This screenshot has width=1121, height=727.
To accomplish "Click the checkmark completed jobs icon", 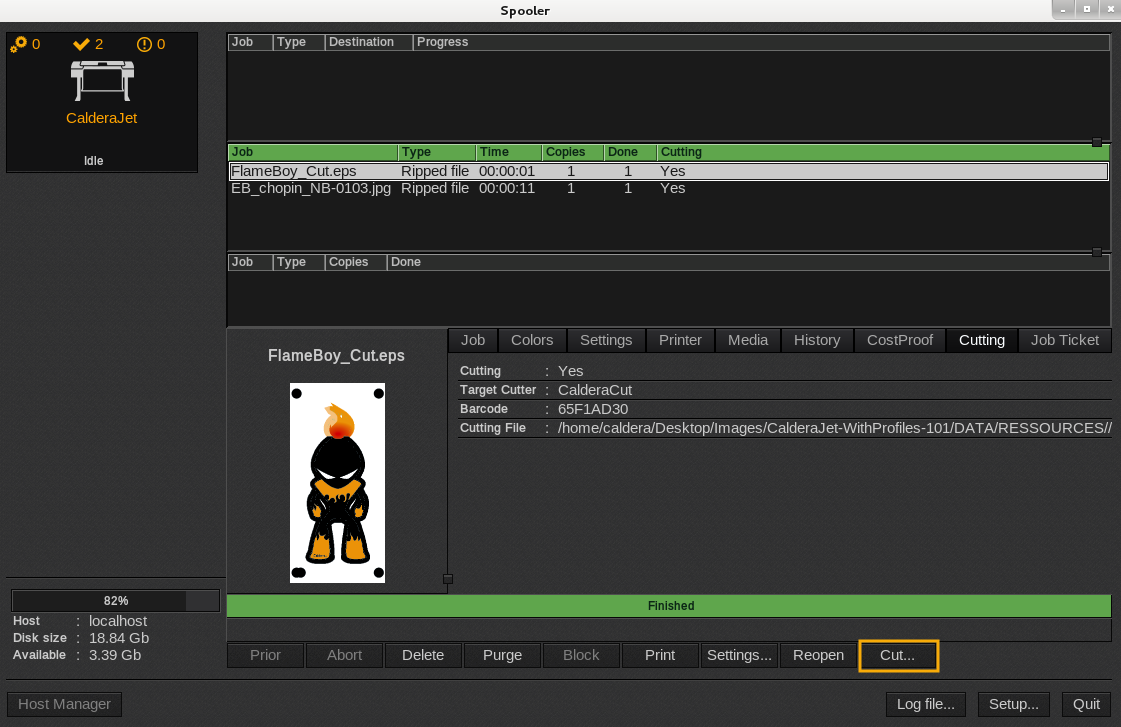I will tap(82, 44).
